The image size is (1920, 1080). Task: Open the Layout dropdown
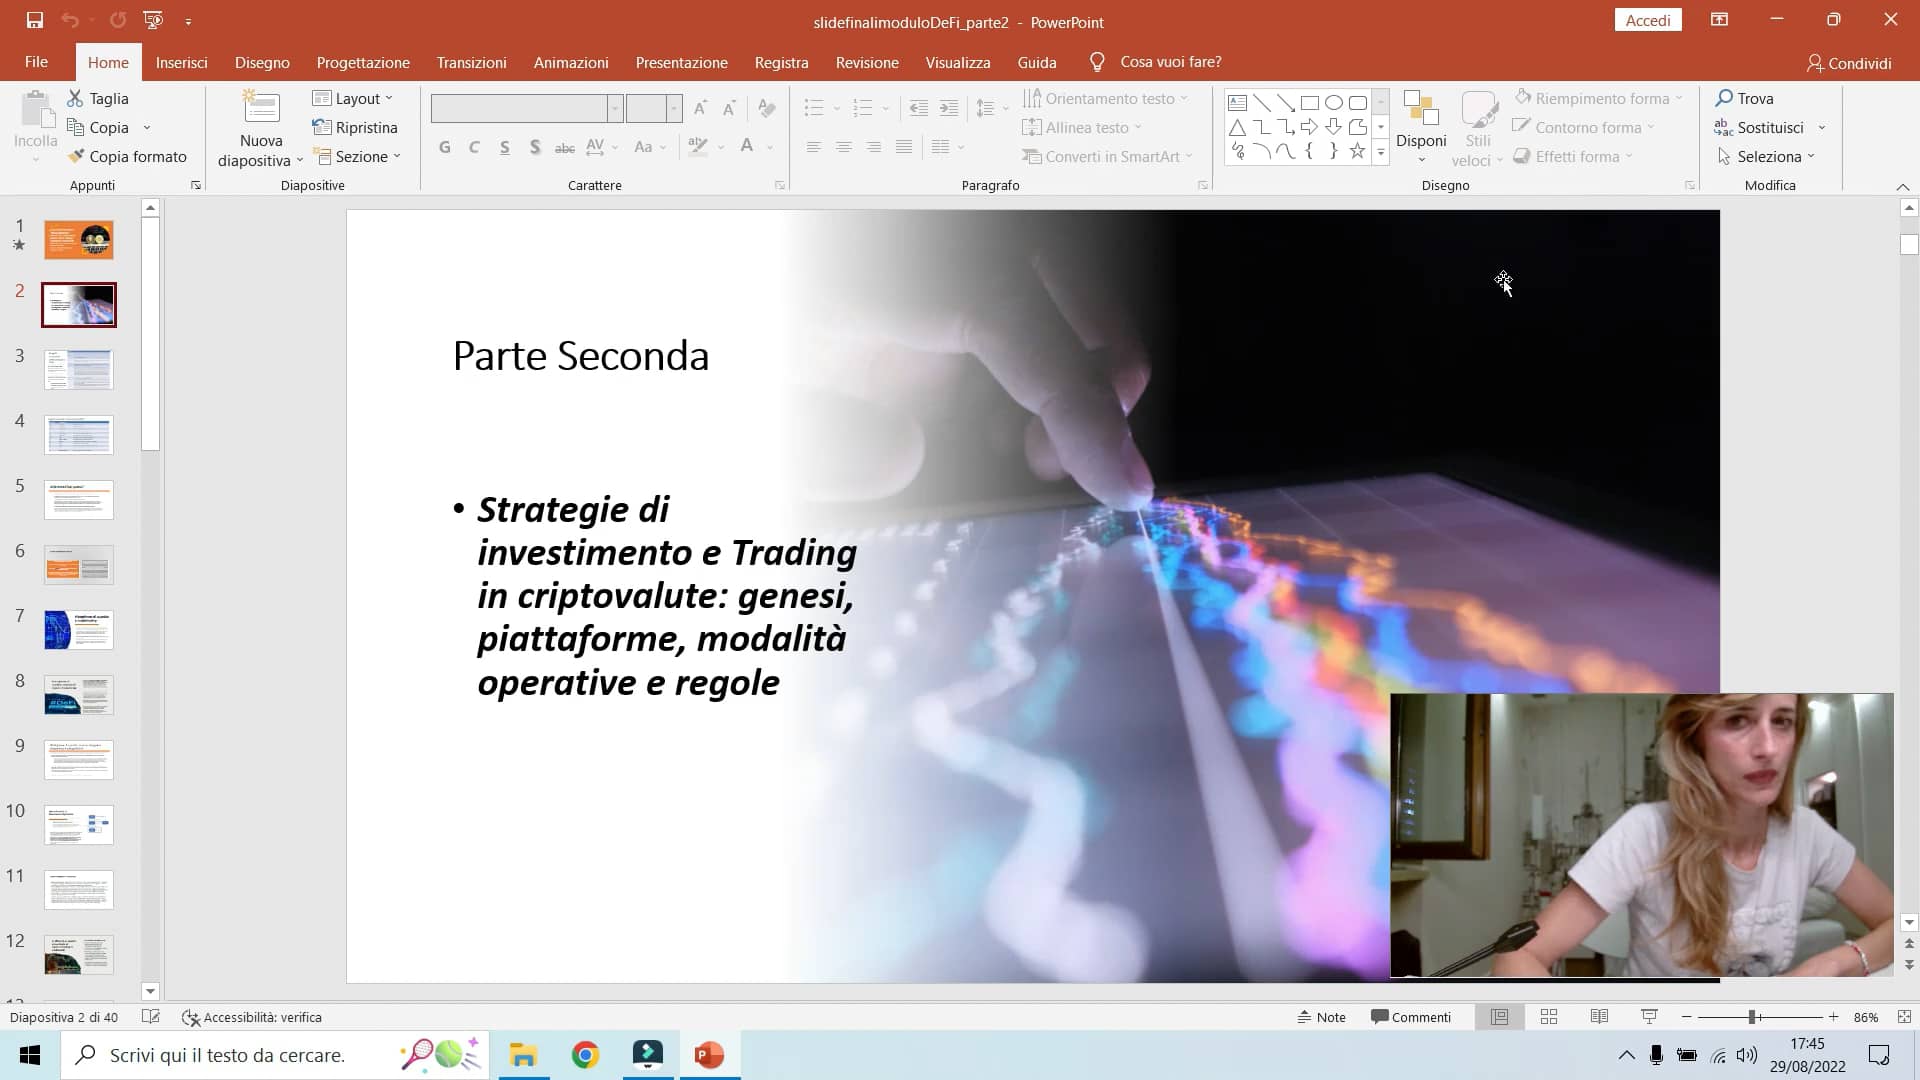(x=352, y=98)
